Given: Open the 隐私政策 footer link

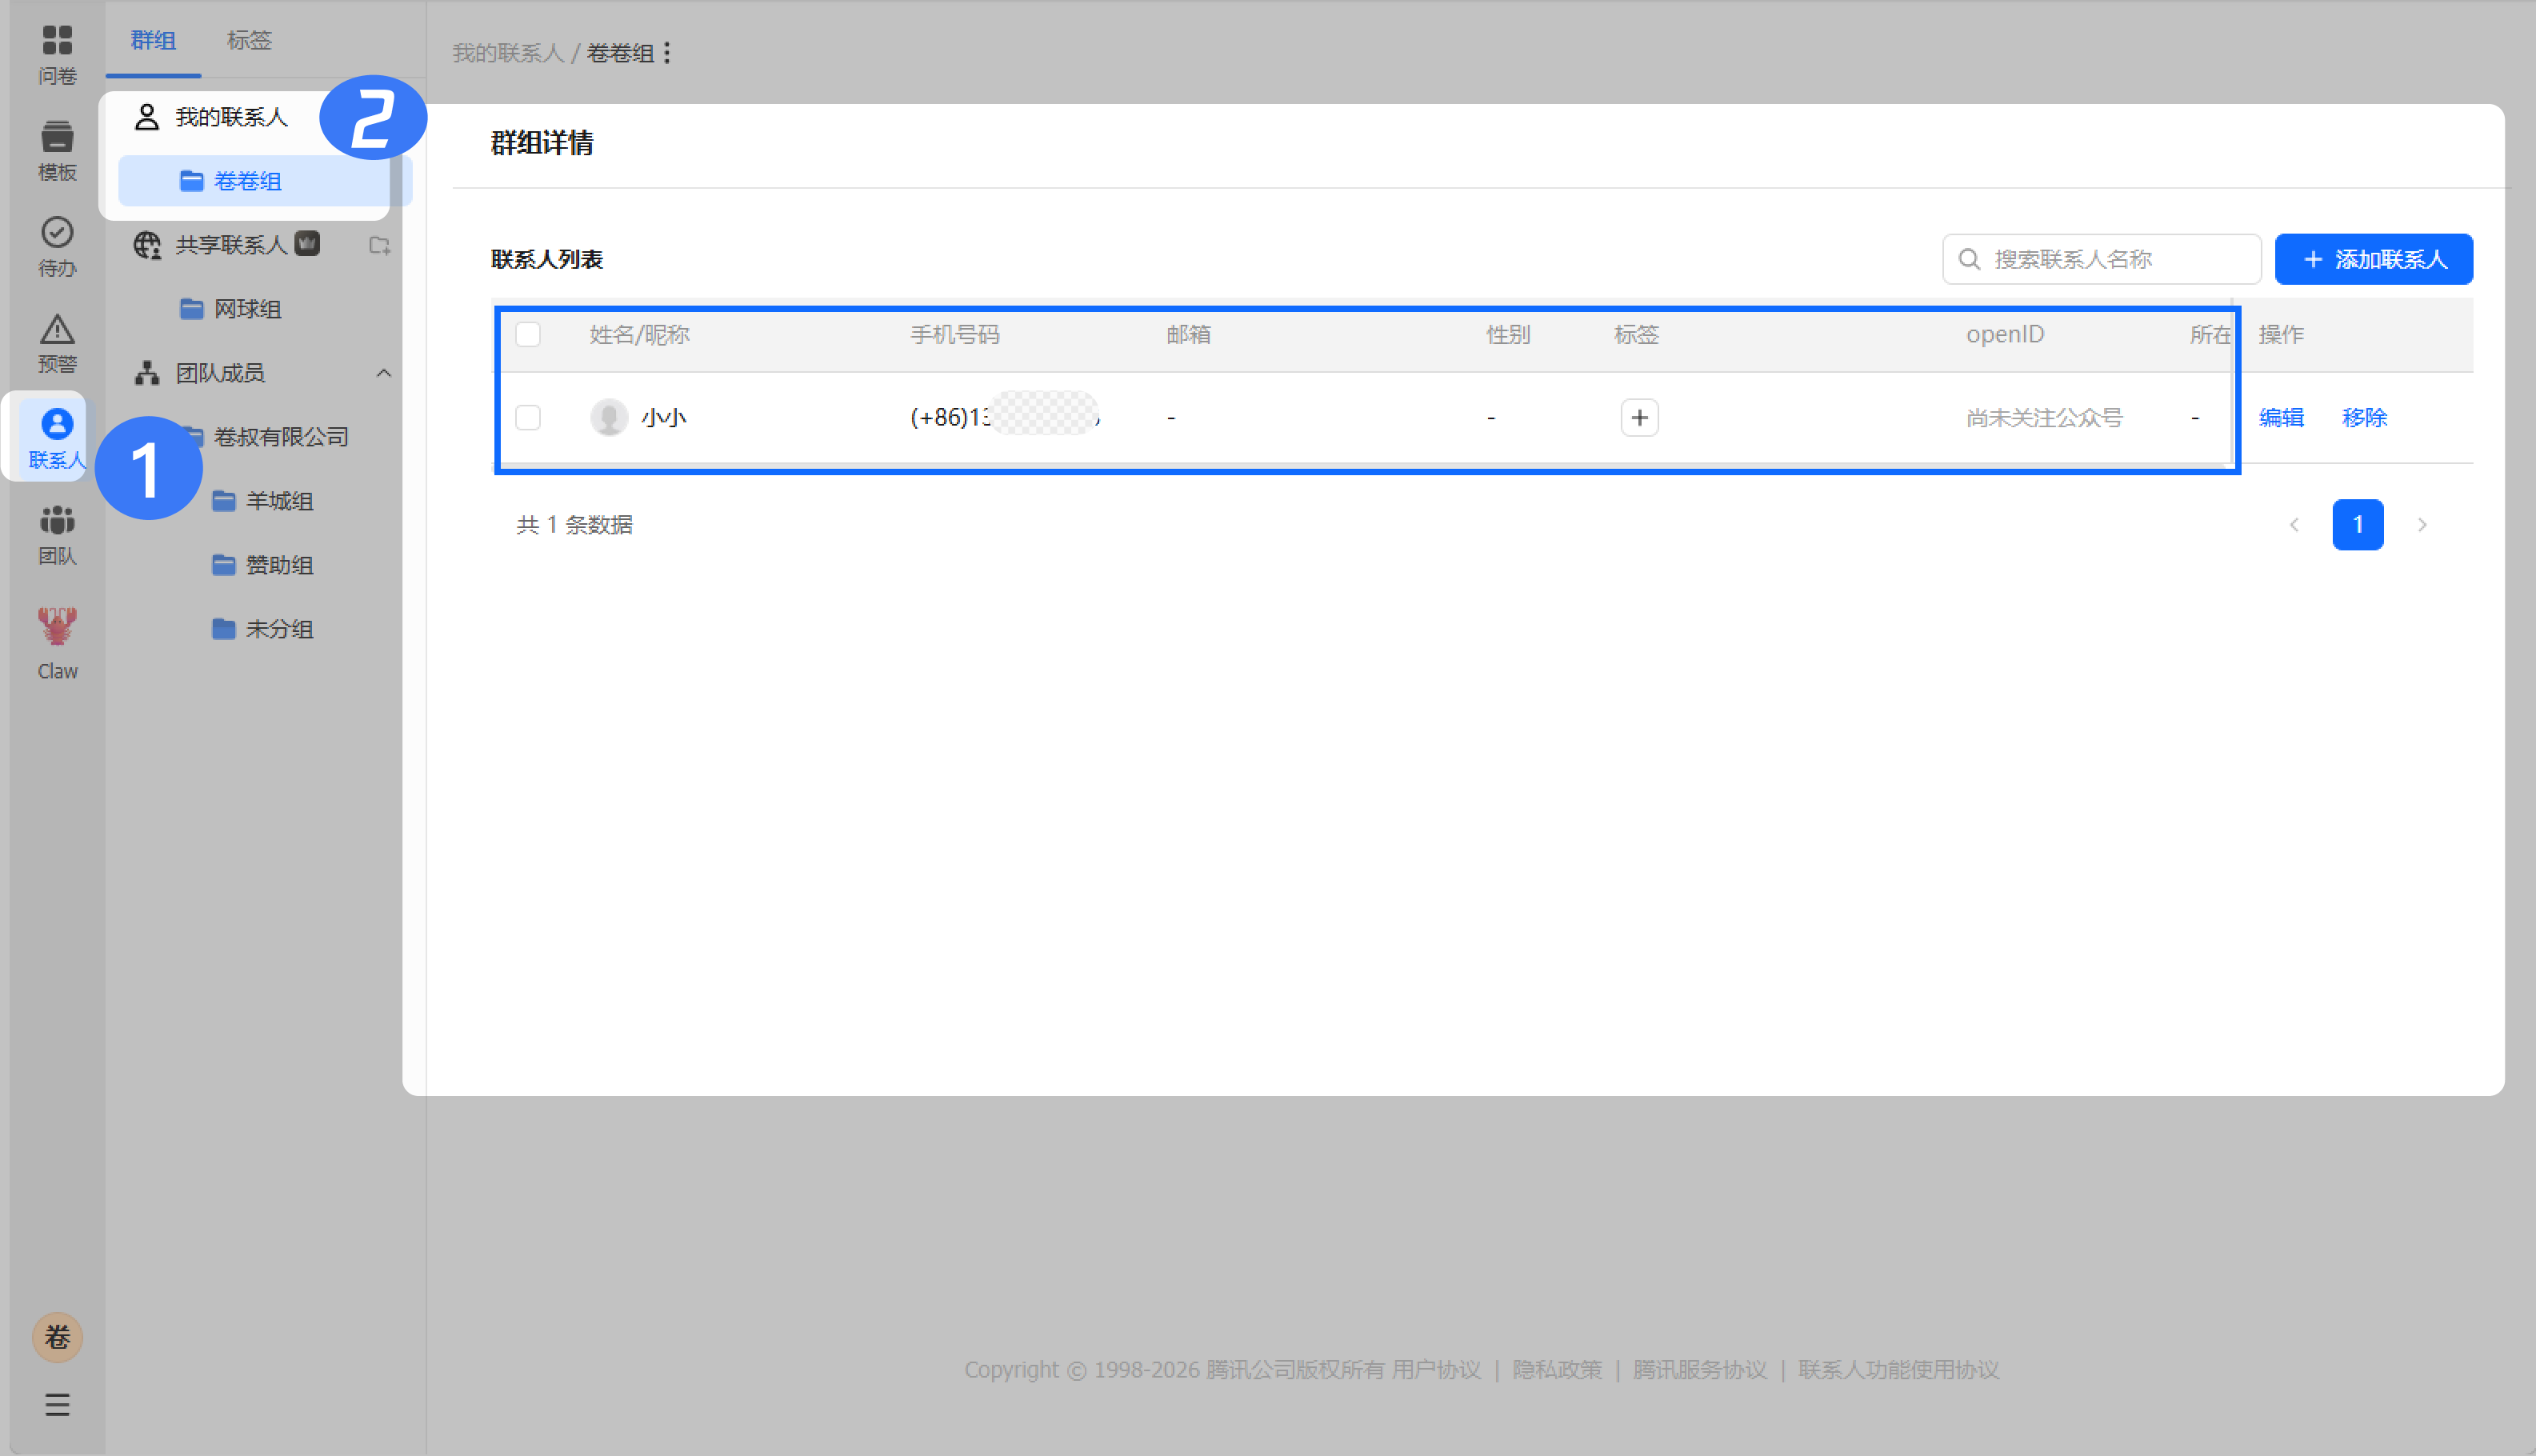Looking at the screenshot, I should coord(1556,1369).
